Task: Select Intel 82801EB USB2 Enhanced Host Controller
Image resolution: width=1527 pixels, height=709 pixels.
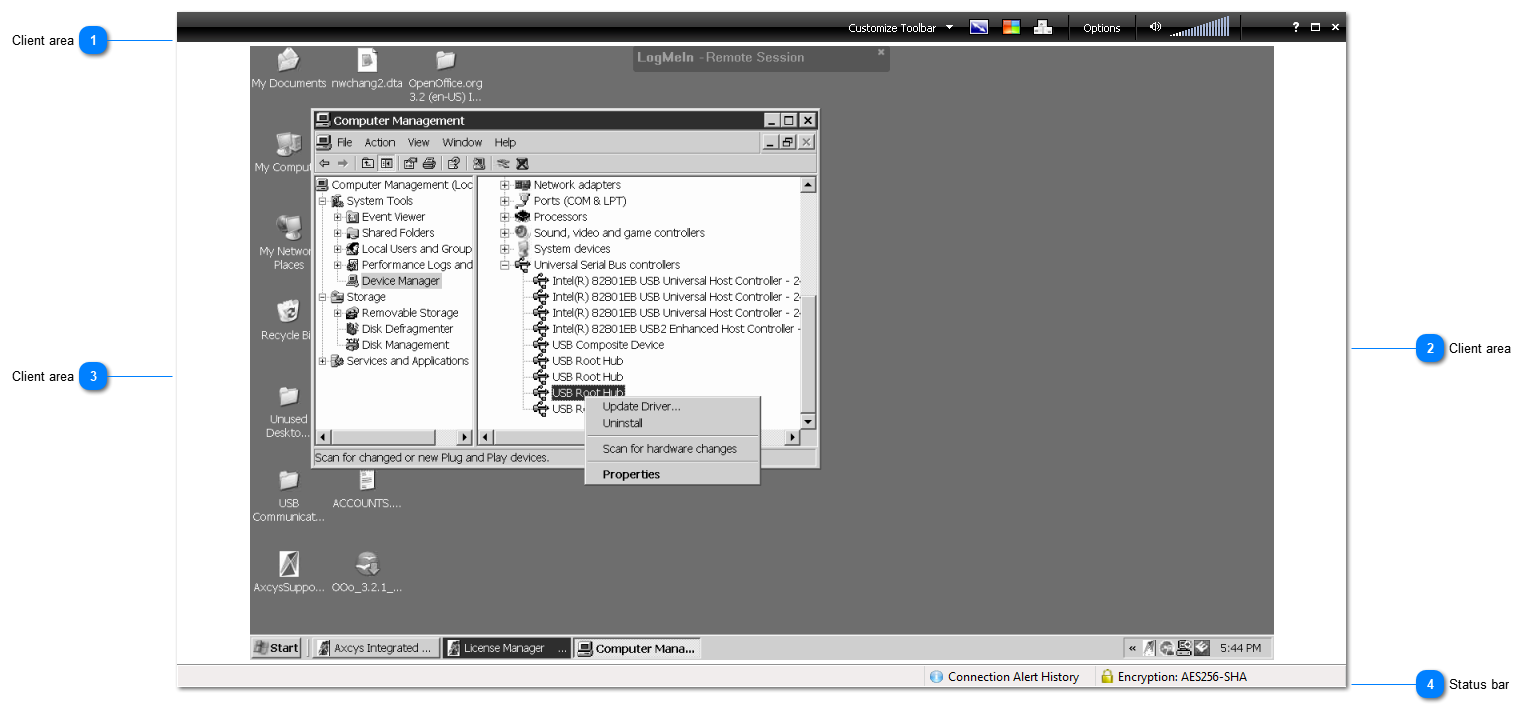Action: (675, 329)
